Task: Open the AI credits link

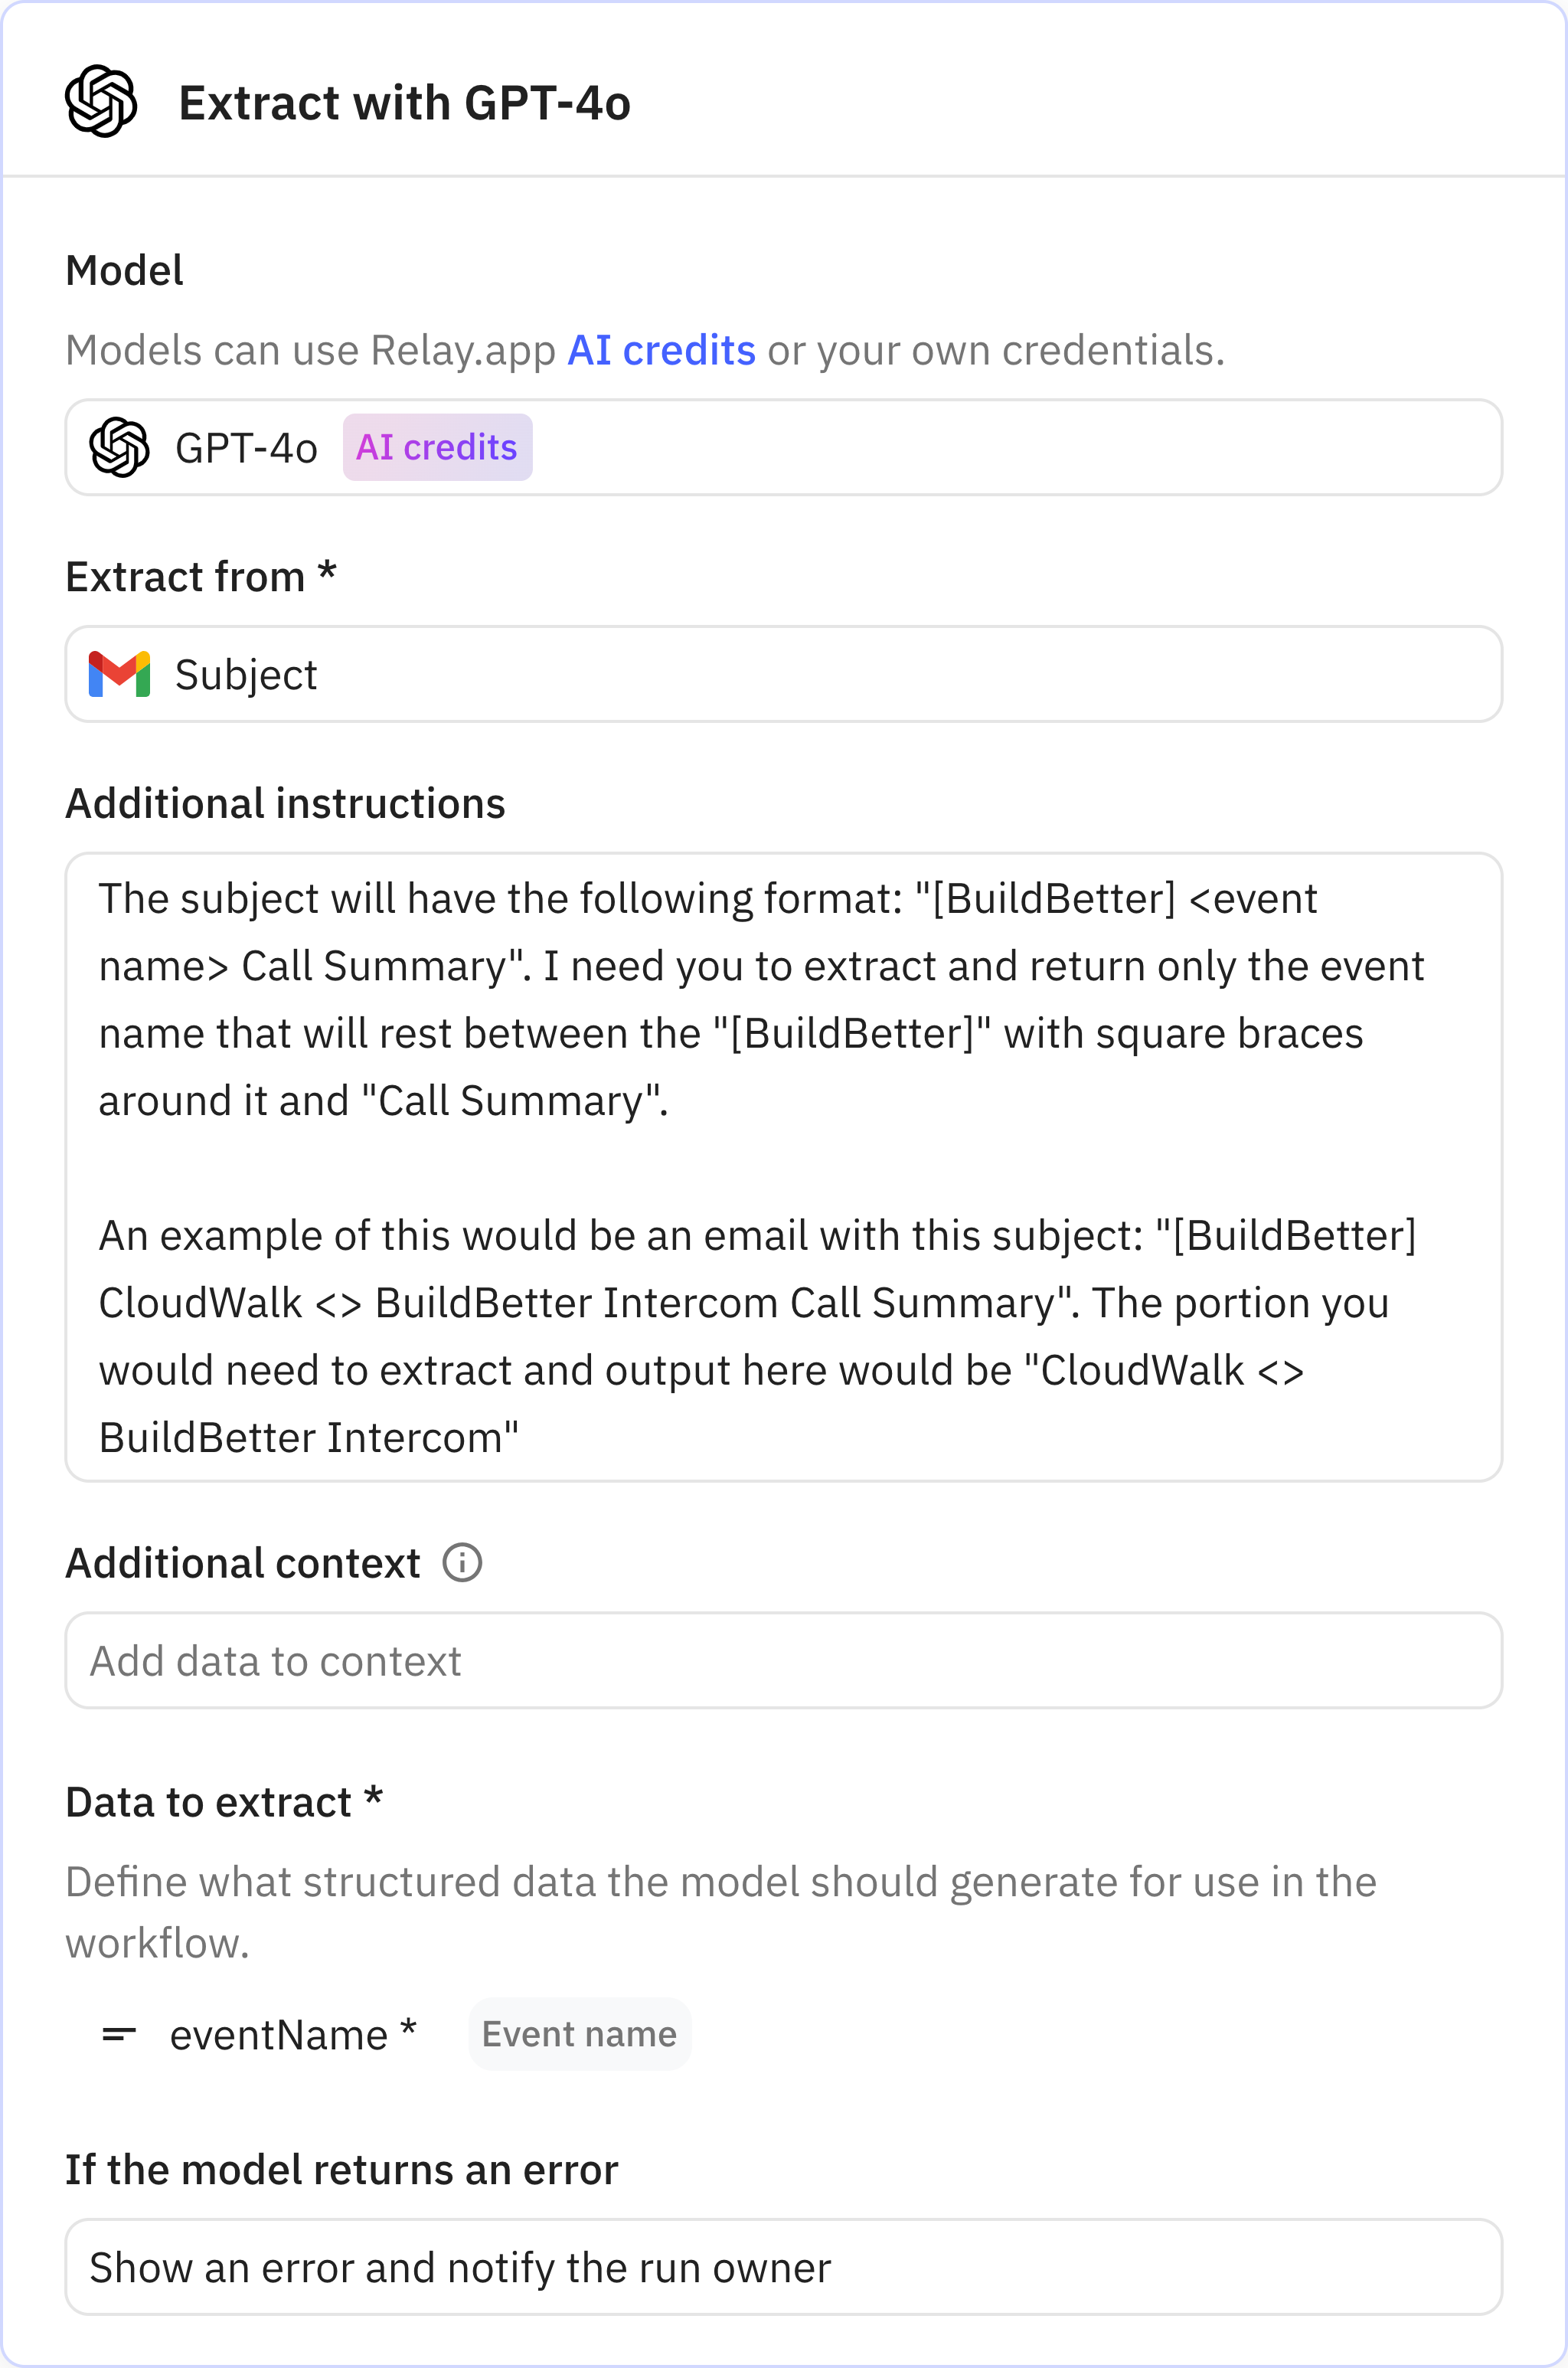Action: [x=662, y=349]
